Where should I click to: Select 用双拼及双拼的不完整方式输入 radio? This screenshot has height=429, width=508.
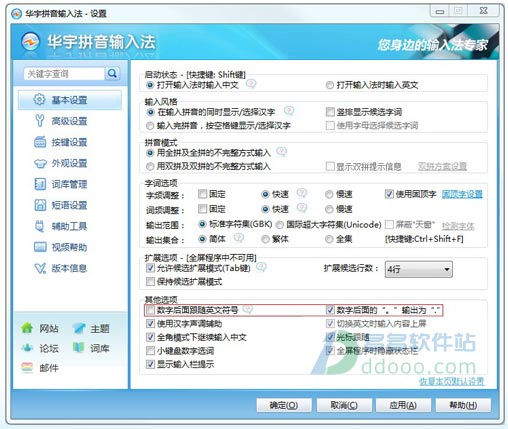150,166
